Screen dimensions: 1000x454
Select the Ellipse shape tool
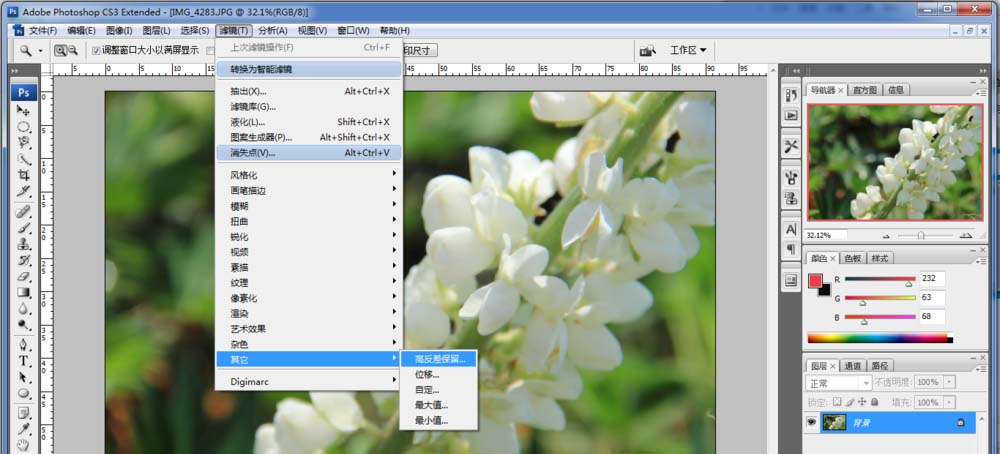click(x=24, y=393)
